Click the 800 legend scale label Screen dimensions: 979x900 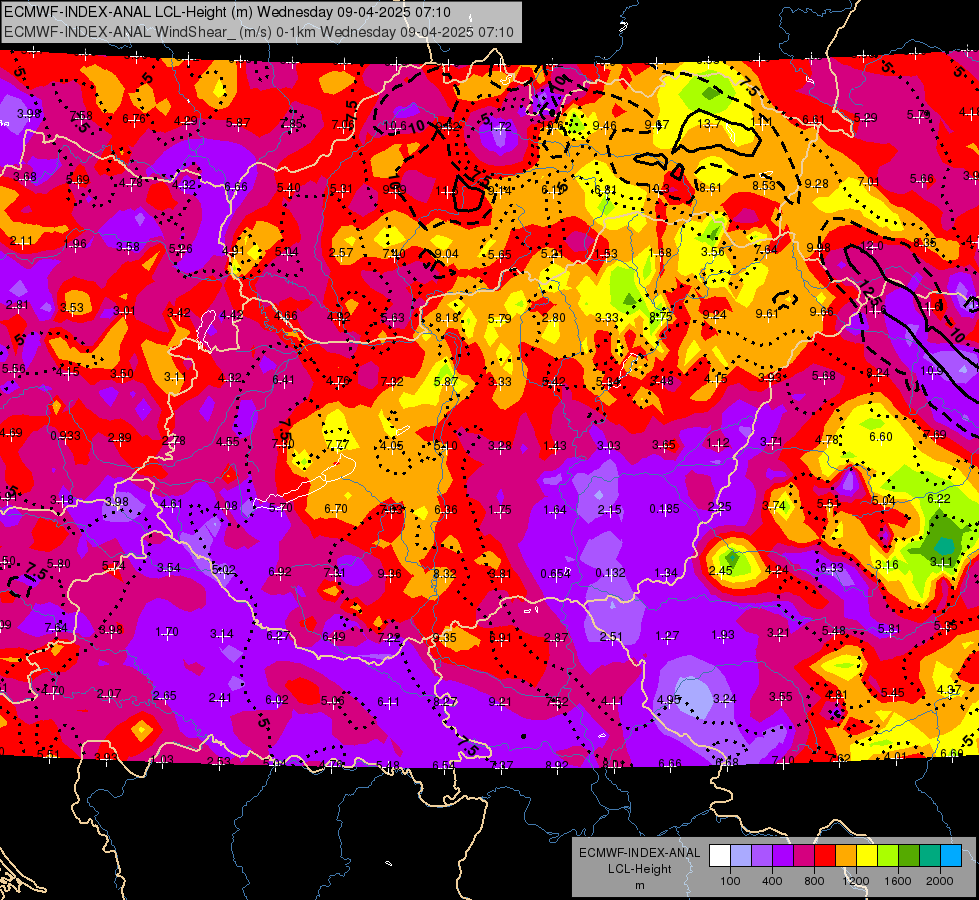pyautogui.click(x=814, y=881)
